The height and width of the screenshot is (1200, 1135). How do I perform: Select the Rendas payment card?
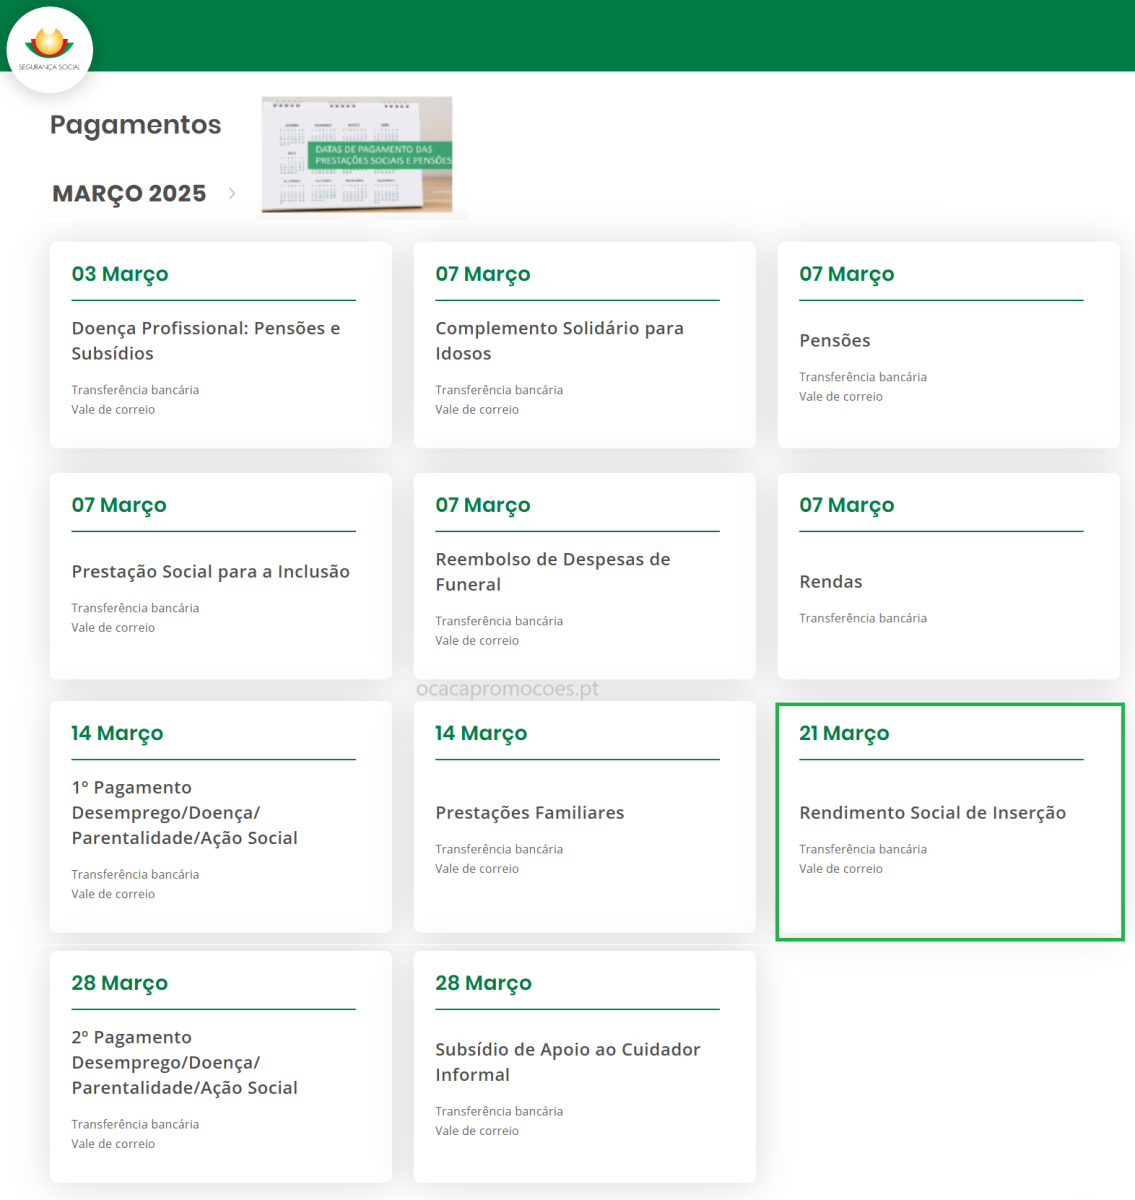tap(830, 582)
